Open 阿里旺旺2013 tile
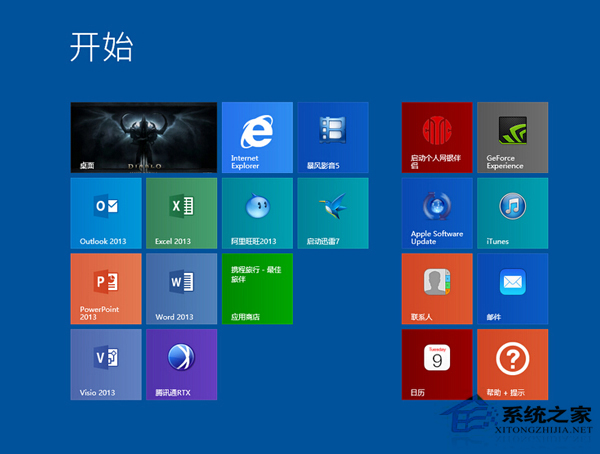Viewport: 600px width, 454px height. pyautogui.click(x=257, y=213)
